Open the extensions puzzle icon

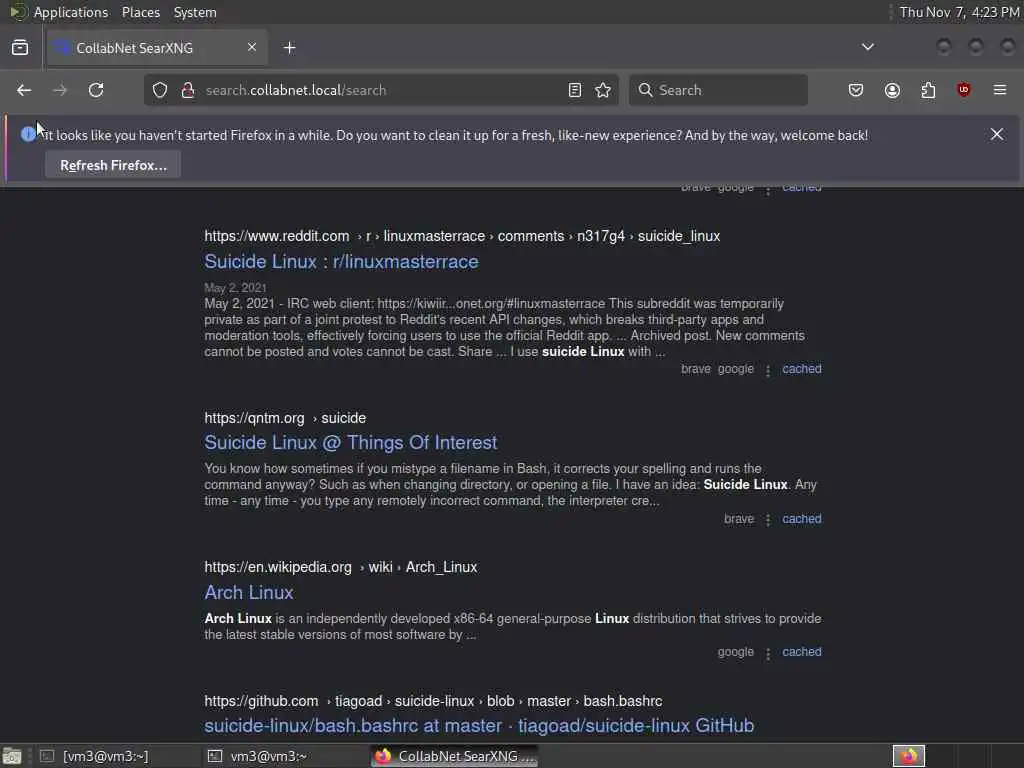tap(928, 90)
